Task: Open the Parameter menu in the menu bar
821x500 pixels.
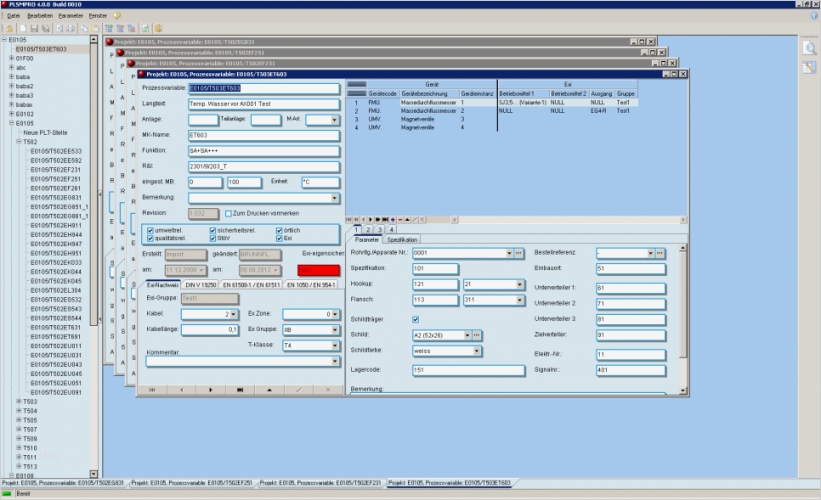Action: click(x=70, y=16)
